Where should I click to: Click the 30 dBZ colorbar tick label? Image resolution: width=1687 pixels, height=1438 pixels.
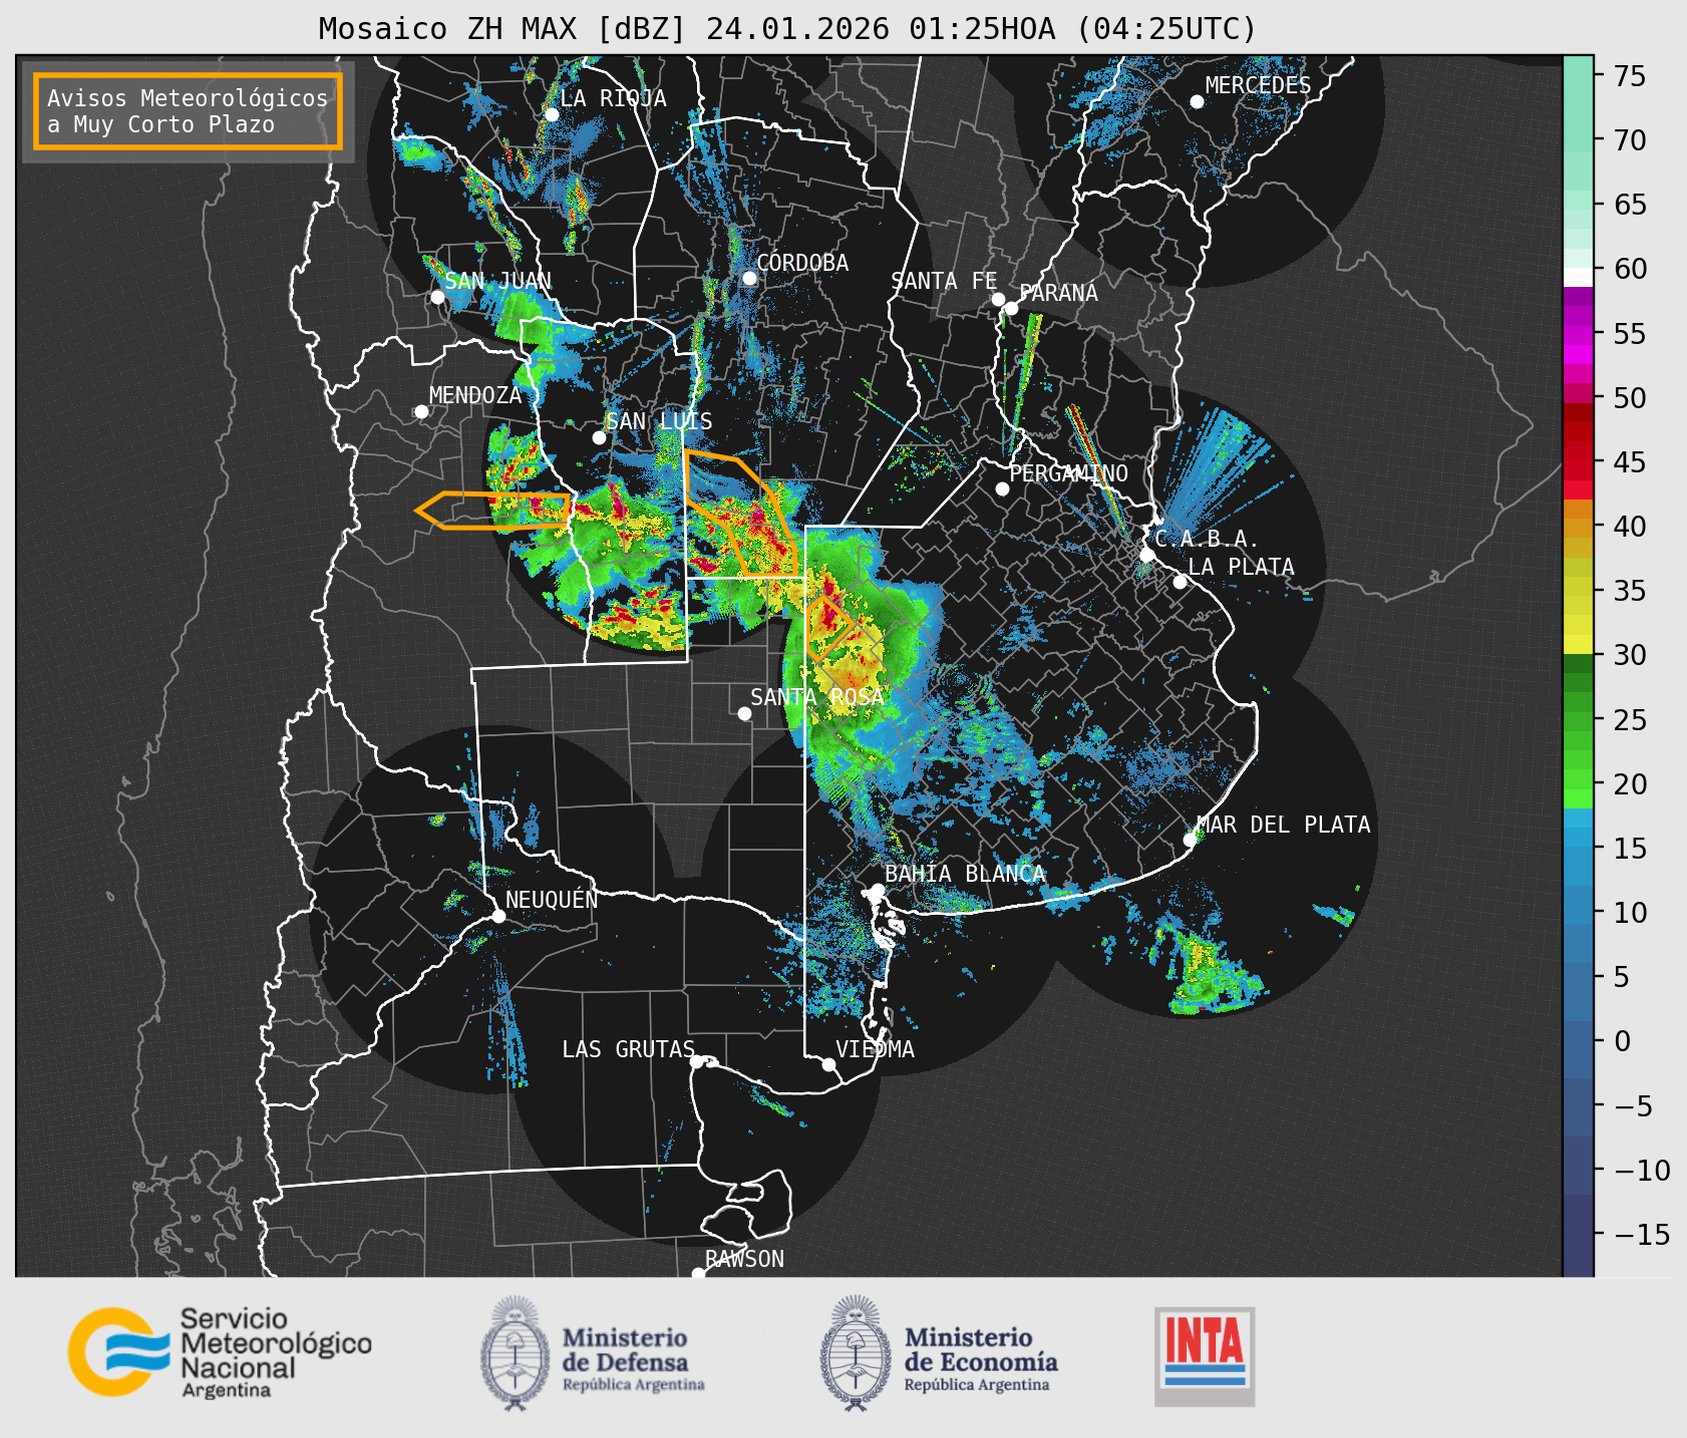click(1628, 655)
